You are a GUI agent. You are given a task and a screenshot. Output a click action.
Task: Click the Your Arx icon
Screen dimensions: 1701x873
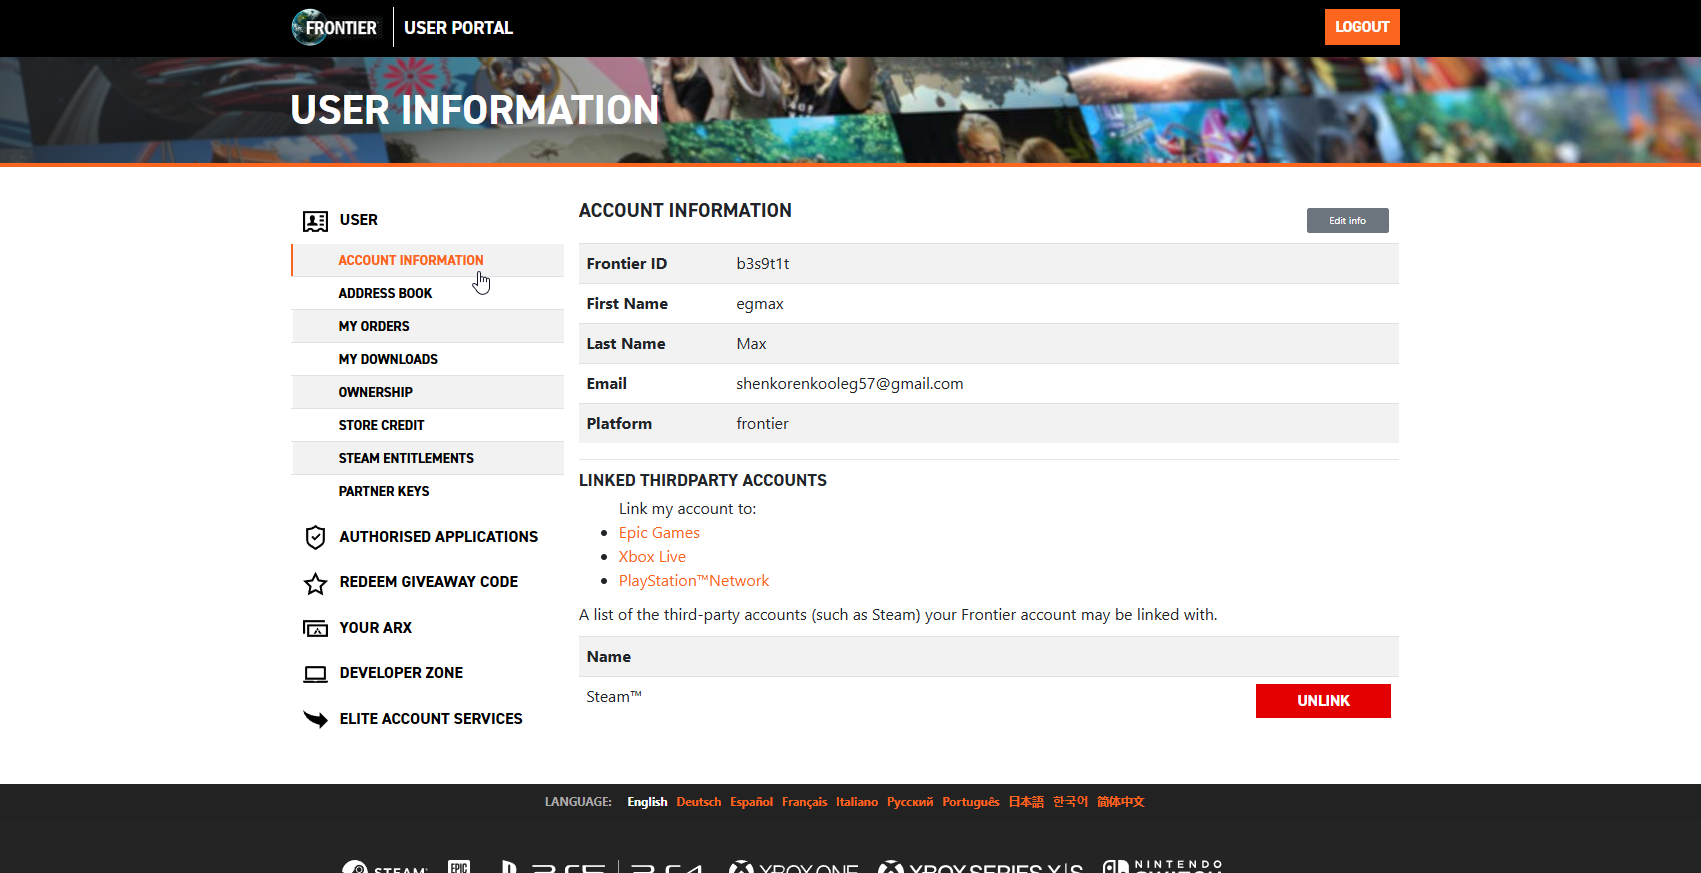[315, 629]
